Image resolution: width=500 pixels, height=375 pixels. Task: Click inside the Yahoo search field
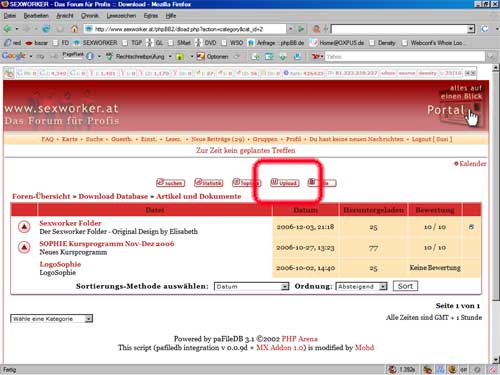(x=405, y=56)
